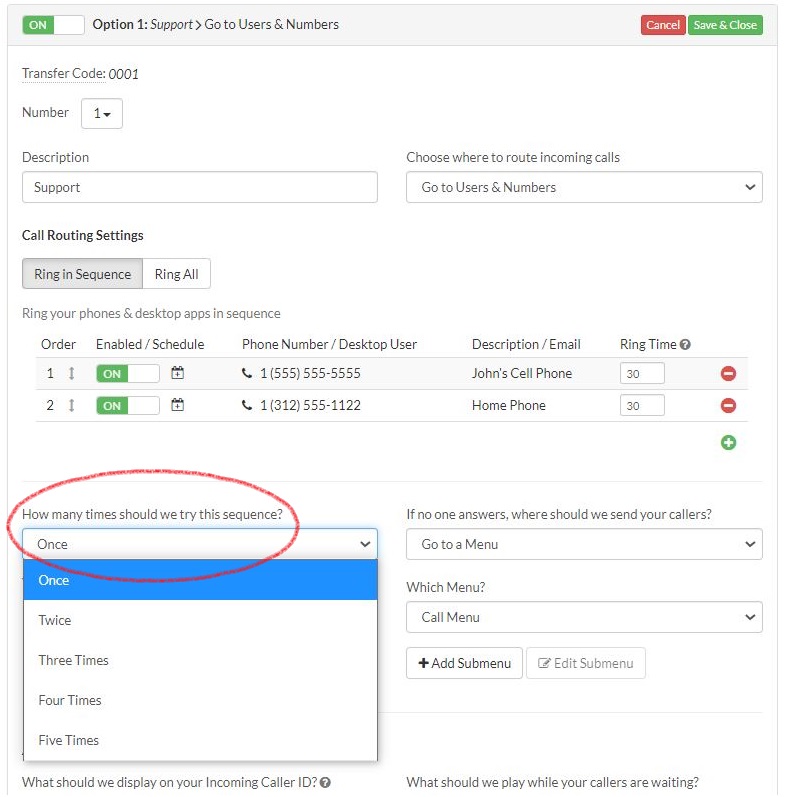The image size is (785, 797).
Task: Choose Five Times in the dropdown list
Action: click(x=69, y=740)
